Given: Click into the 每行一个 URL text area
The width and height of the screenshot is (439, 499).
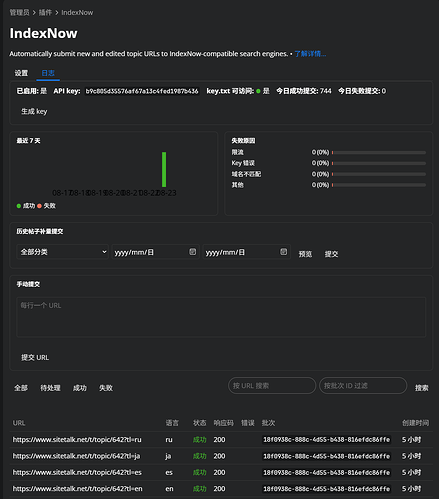Looking at the screenshot, I should (x=221, y=317).
